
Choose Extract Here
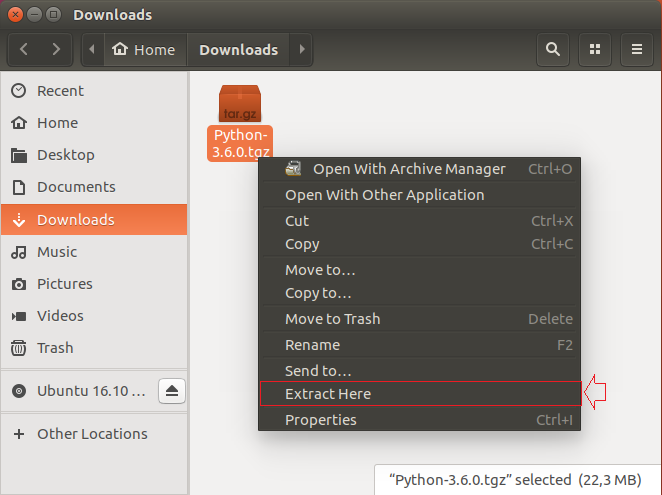421,394
